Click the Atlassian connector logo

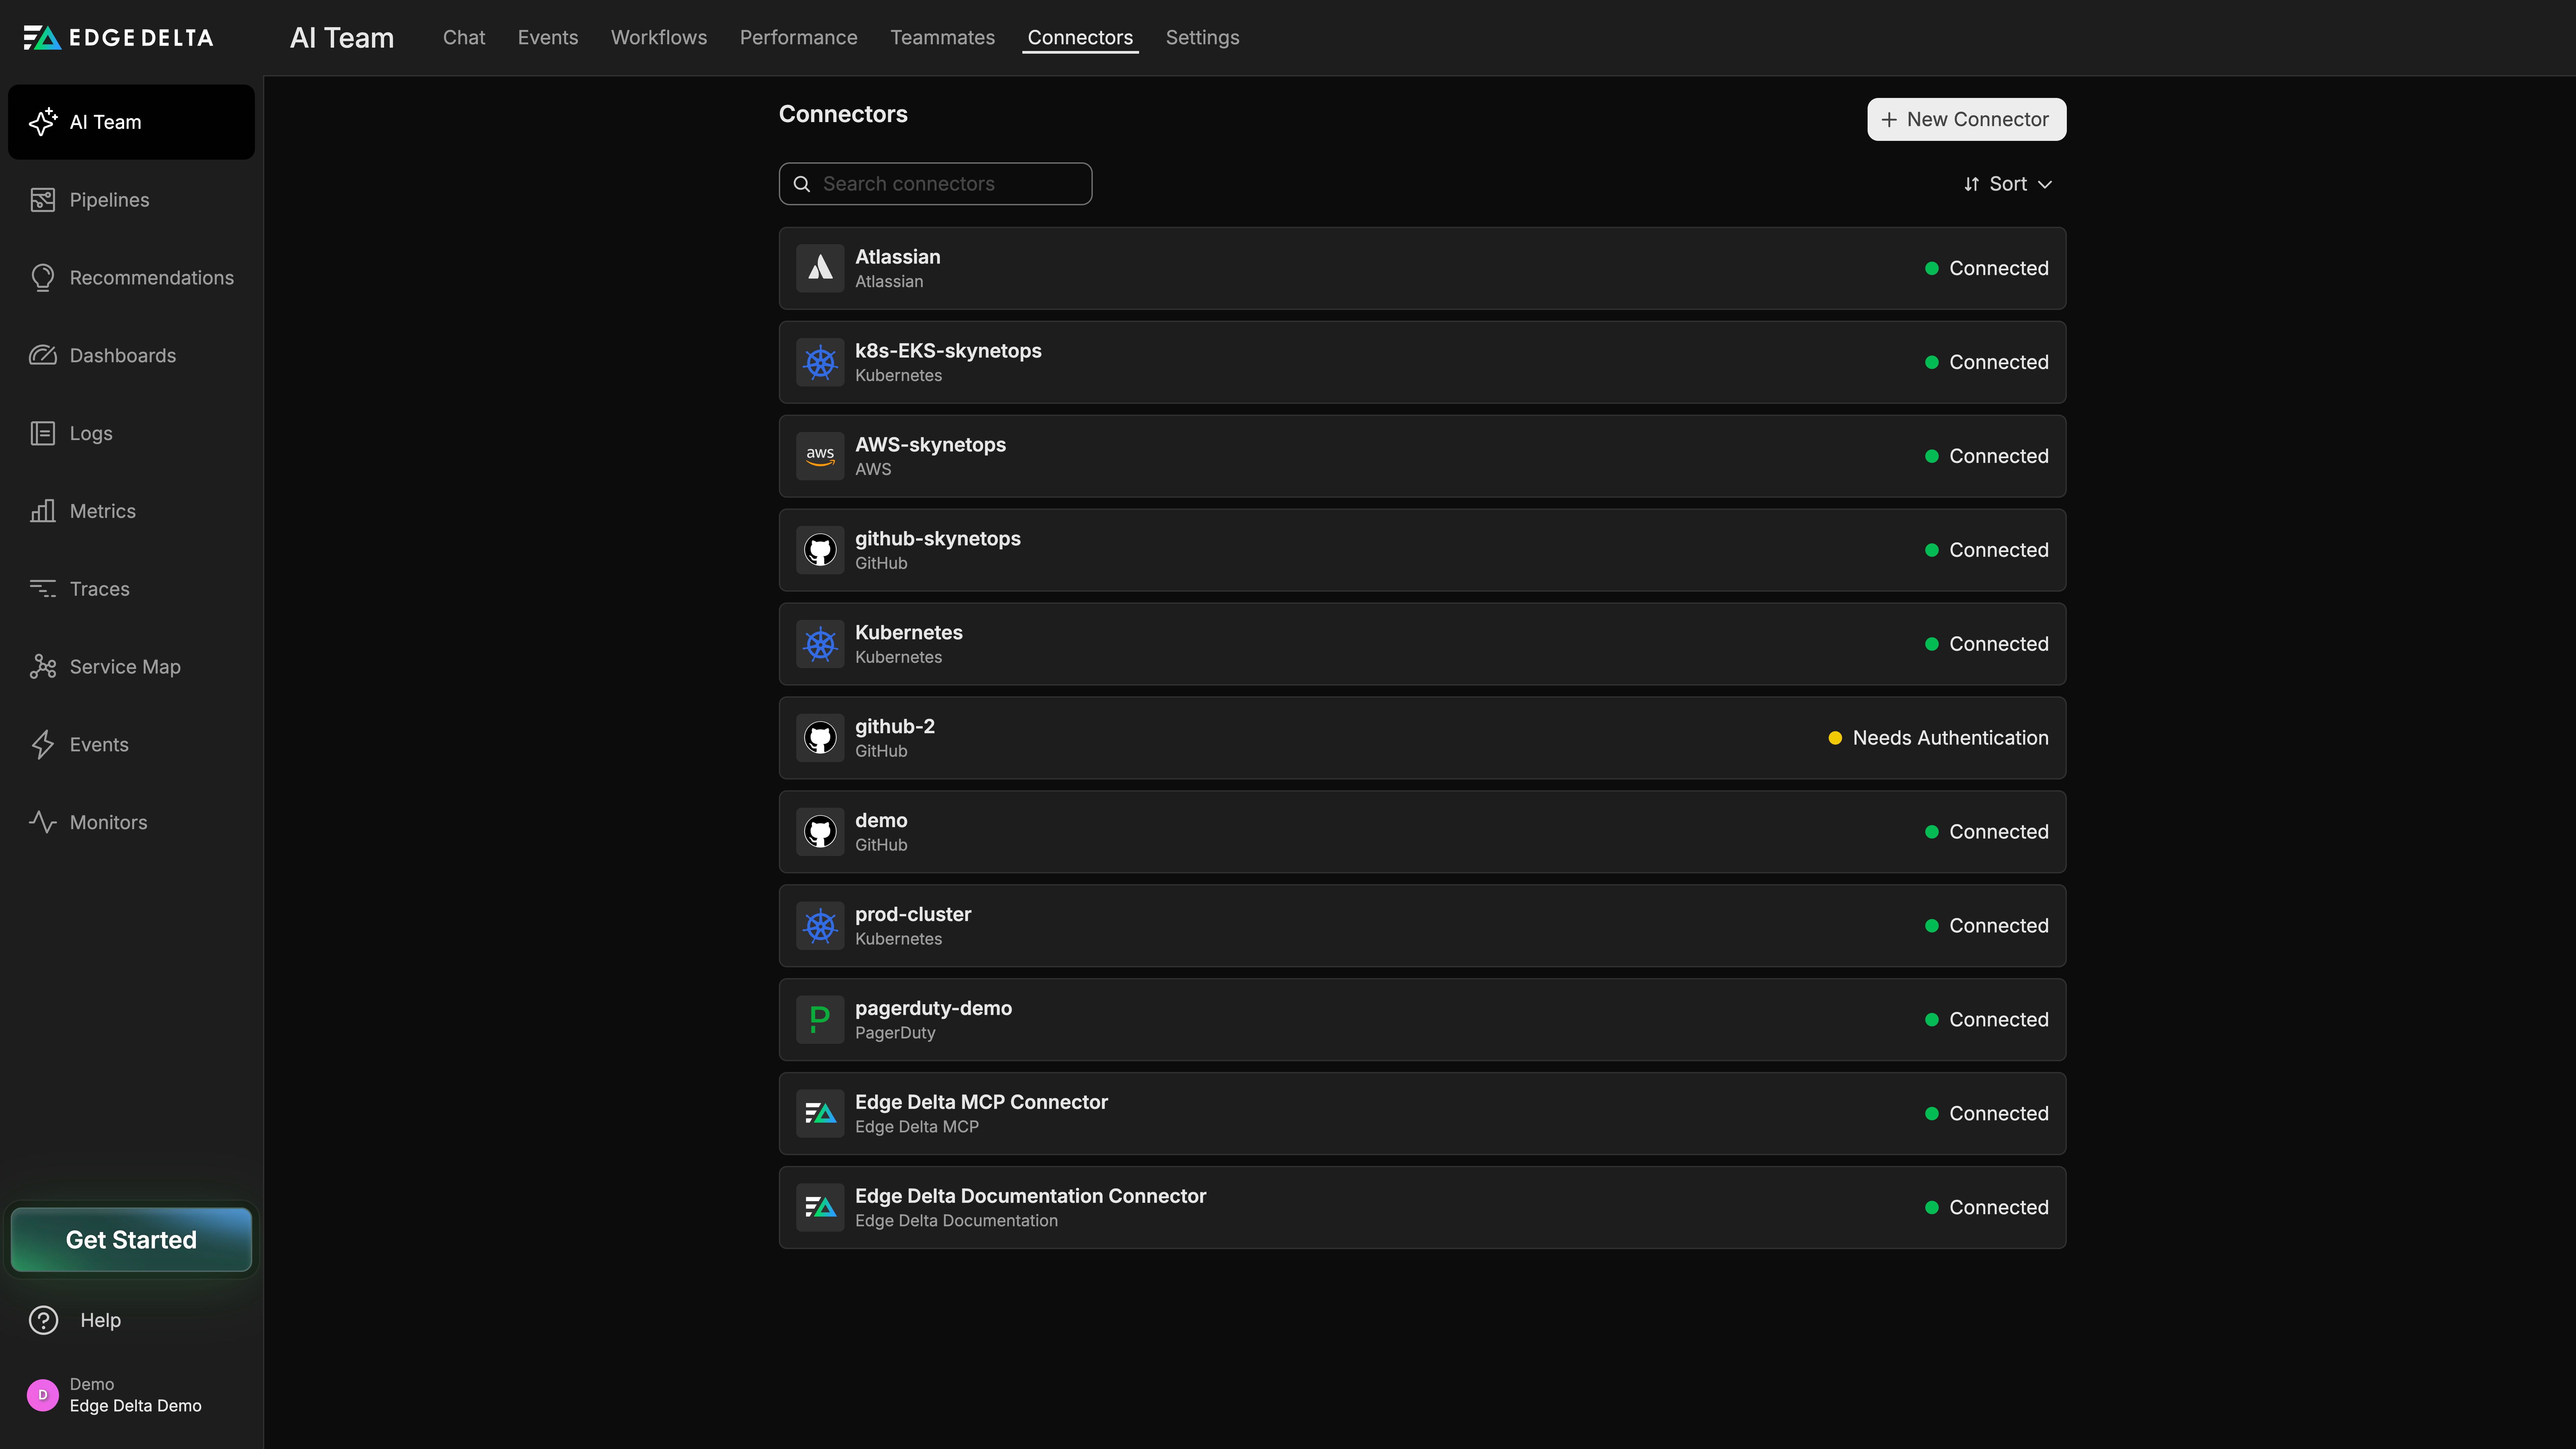coord(820,268)
